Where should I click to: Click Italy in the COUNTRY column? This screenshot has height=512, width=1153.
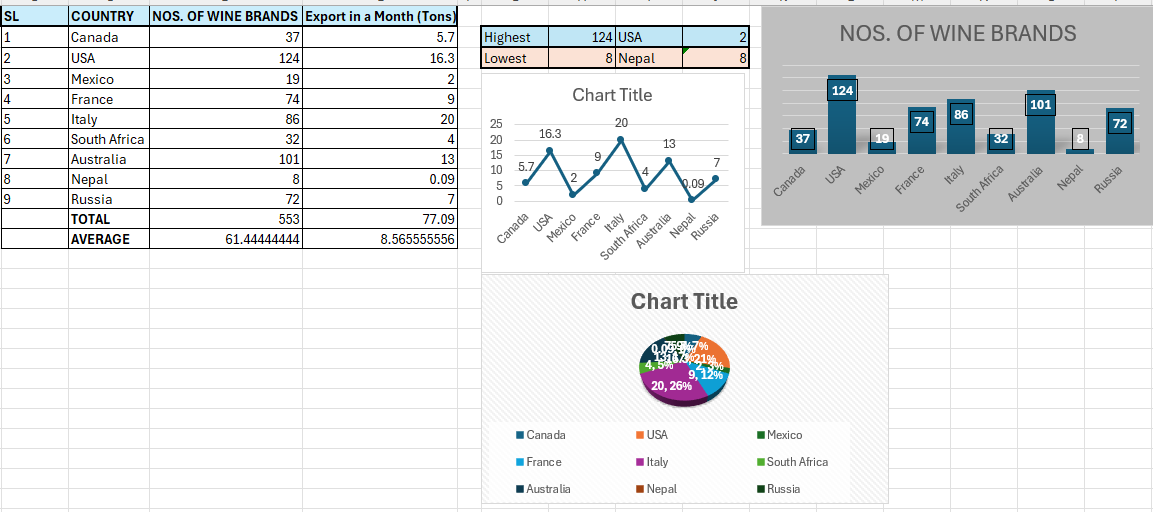(x=109, y=119)
